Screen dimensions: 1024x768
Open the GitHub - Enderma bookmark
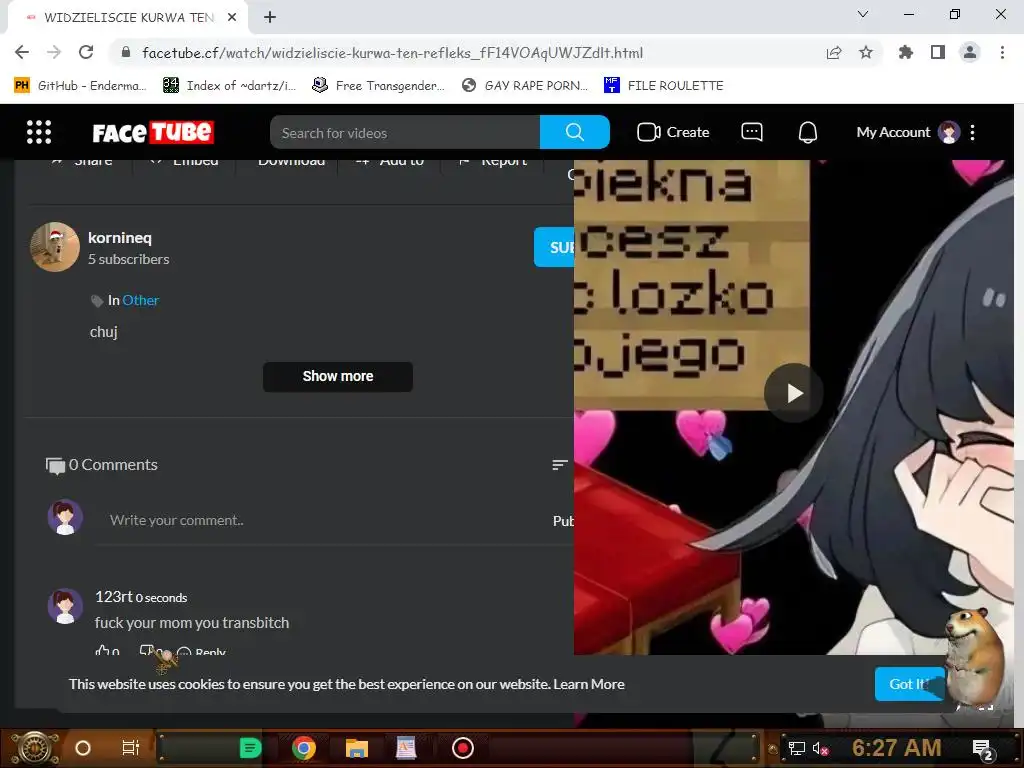tap(80, 86)
